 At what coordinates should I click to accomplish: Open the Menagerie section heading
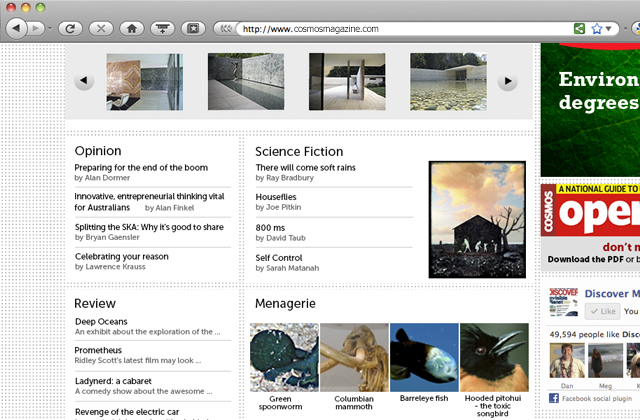285,304
